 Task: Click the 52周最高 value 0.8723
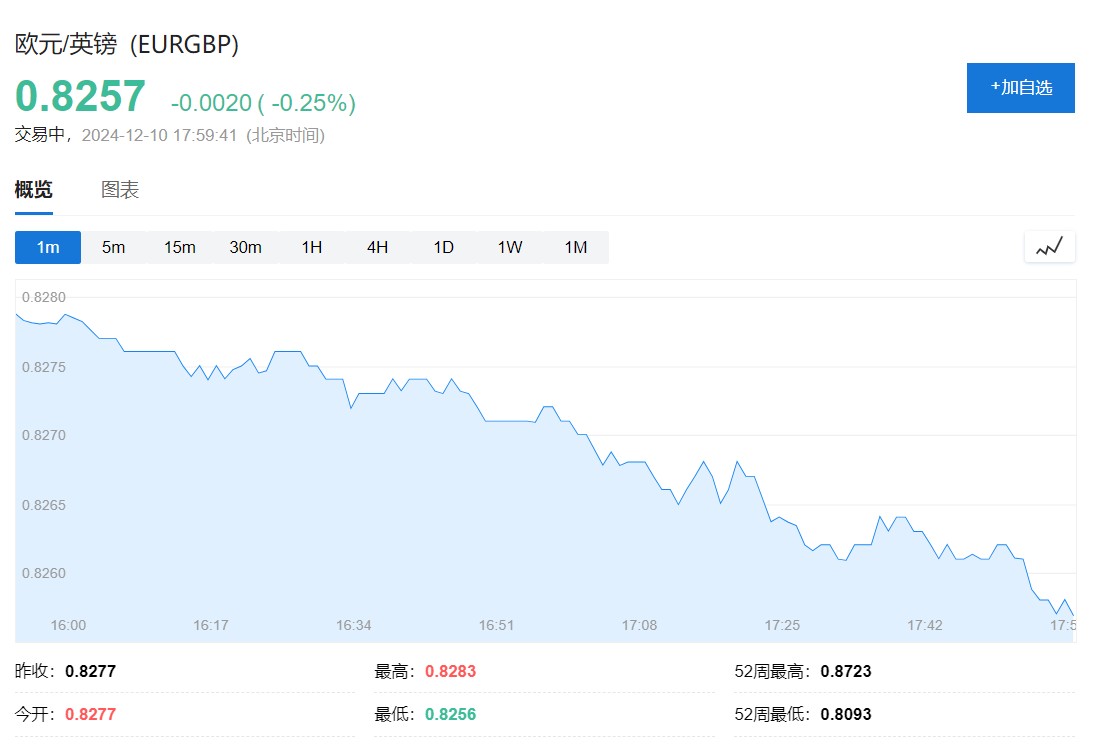(x=846, y=671)
